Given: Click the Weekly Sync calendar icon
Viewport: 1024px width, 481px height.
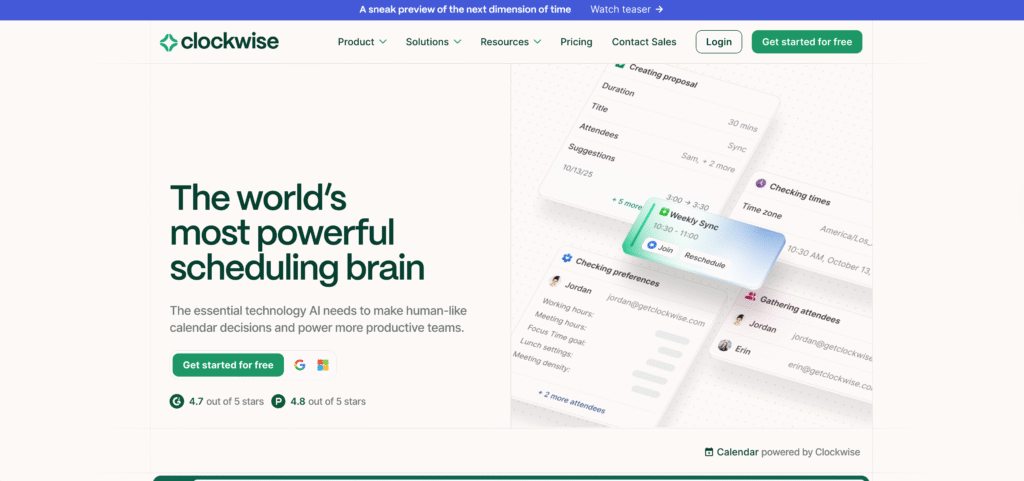Looking at the screenshot, I should click(x=664, y=212).
